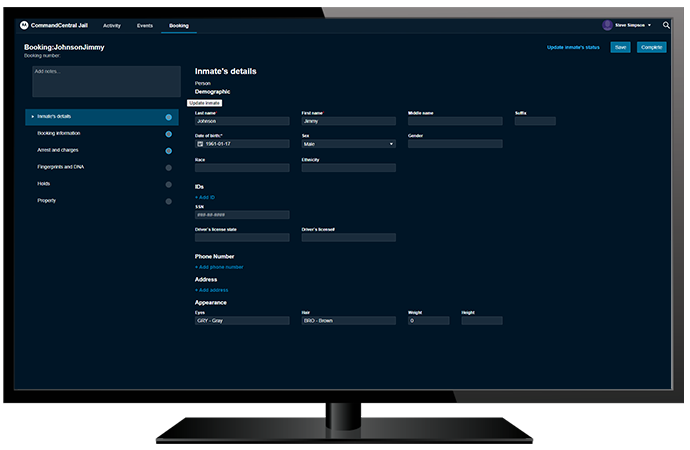Select Holds in the booking sidebar

(44, 184)
